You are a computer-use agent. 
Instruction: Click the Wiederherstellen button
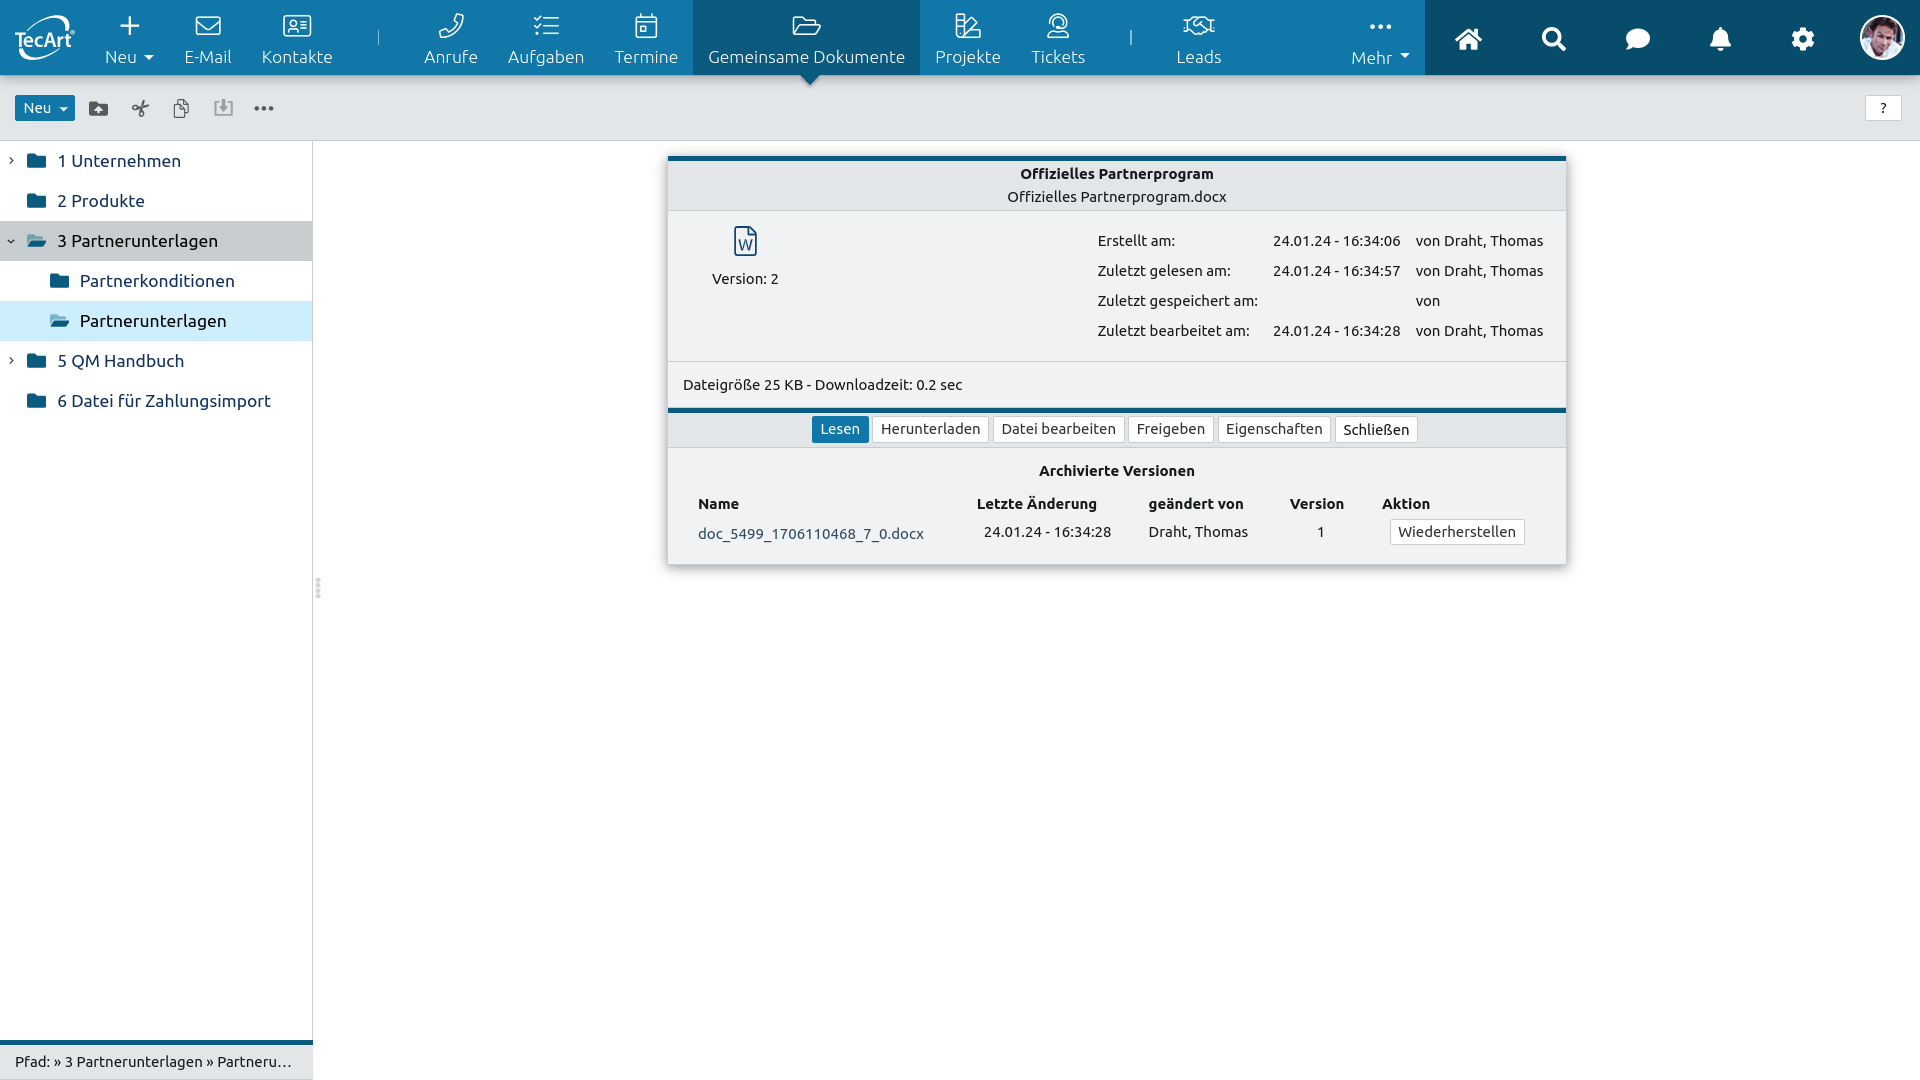[x=1456, y=532]
